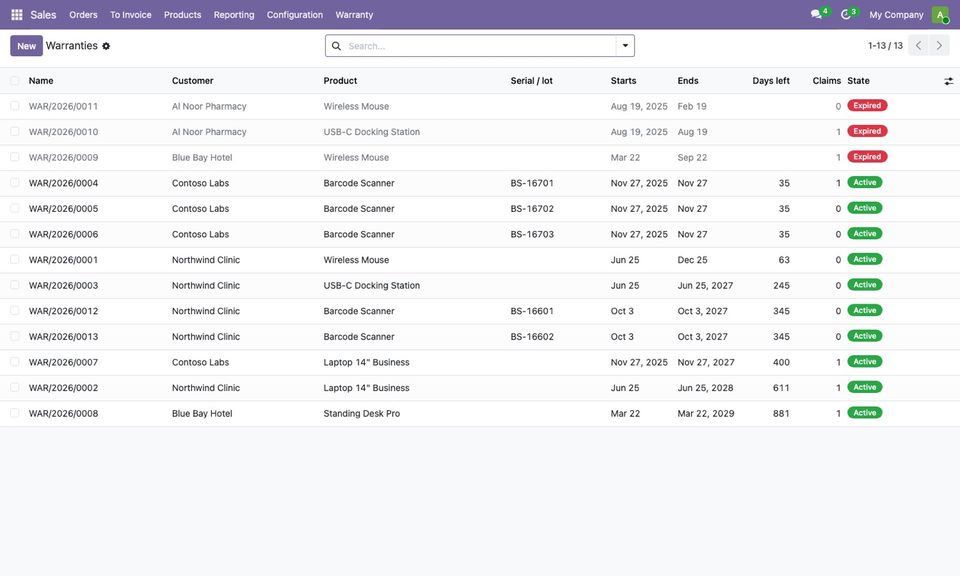Sort by the Name column header
The width and height of the screenshot is (960, 576).
coord(41,81)
